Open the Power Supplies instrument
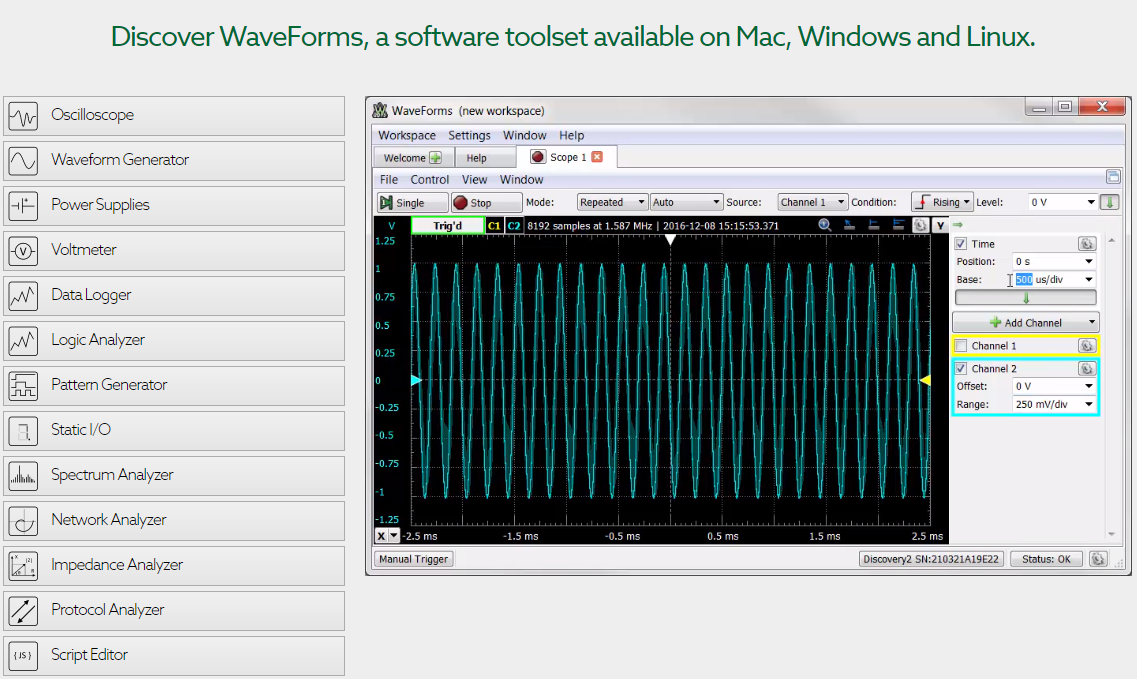1137x679 pixels. (x=174, y=205)
